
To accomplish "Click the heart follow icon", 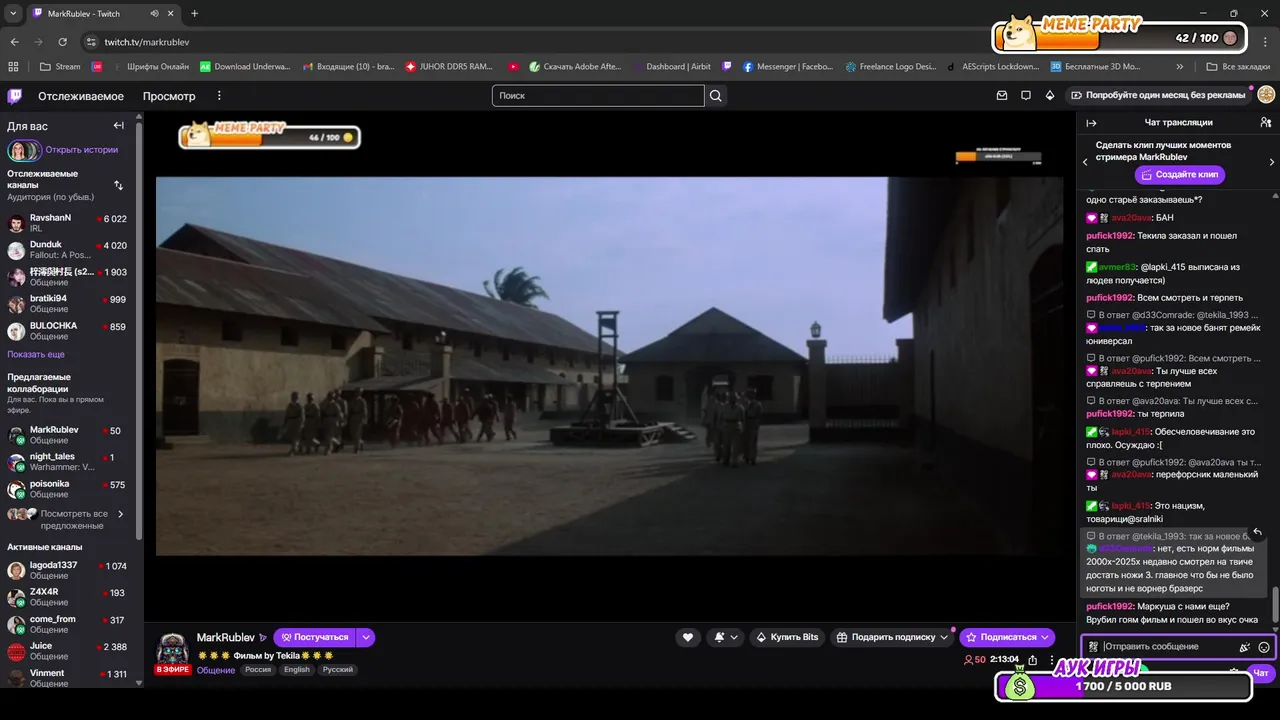I will point(687,637).
